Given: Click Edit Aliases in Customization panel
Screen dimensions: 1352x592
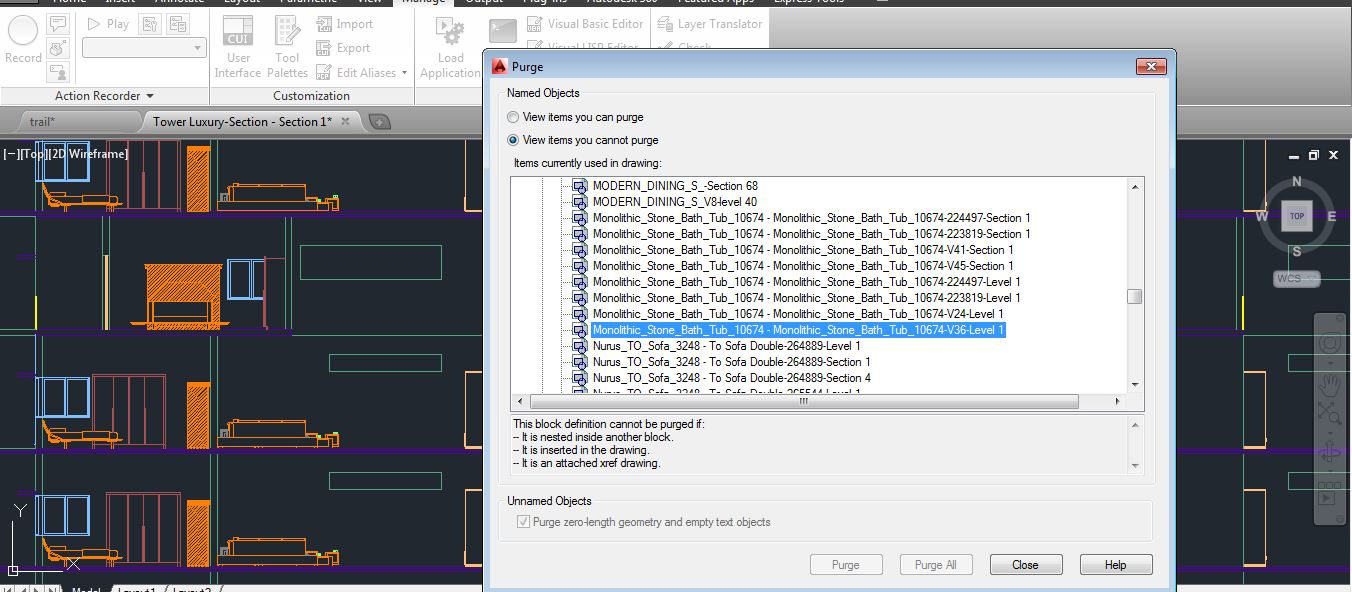Looking at the screenshot, I should click(x=356, y=72).
